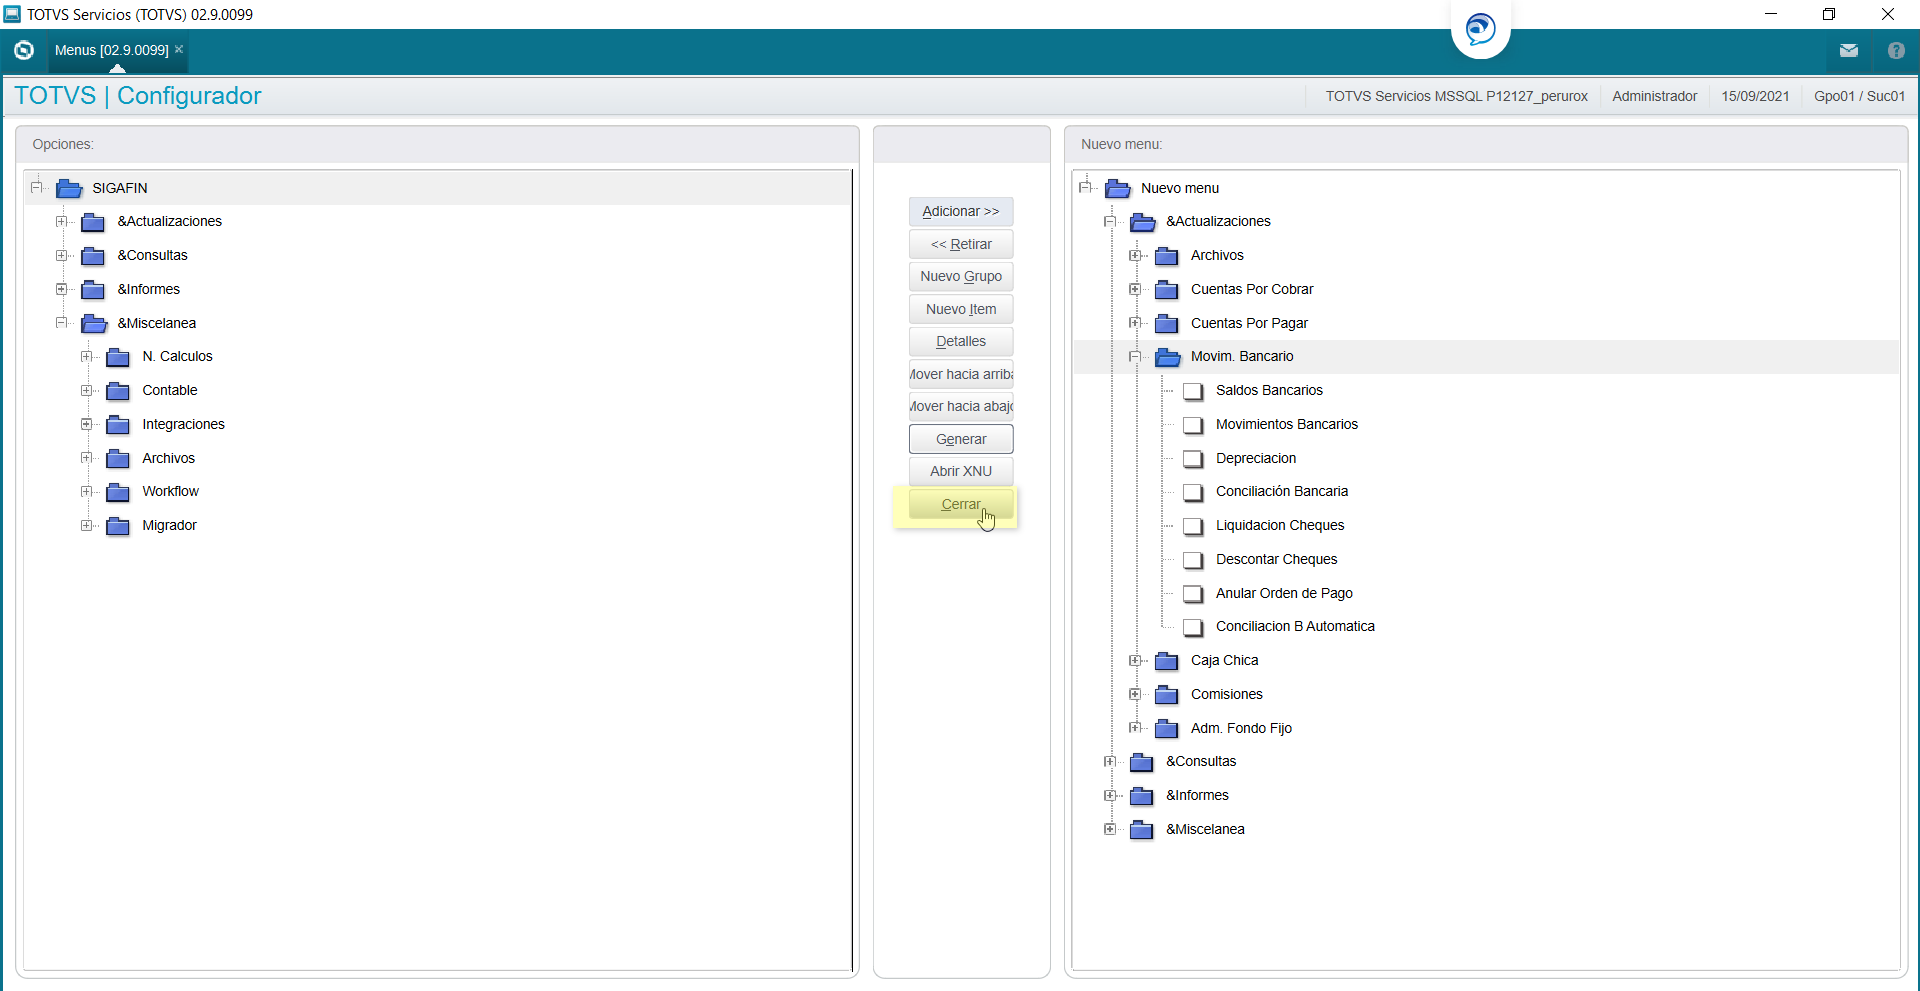Click the Generar button
1920x991 pixels.
pos(961,439)
